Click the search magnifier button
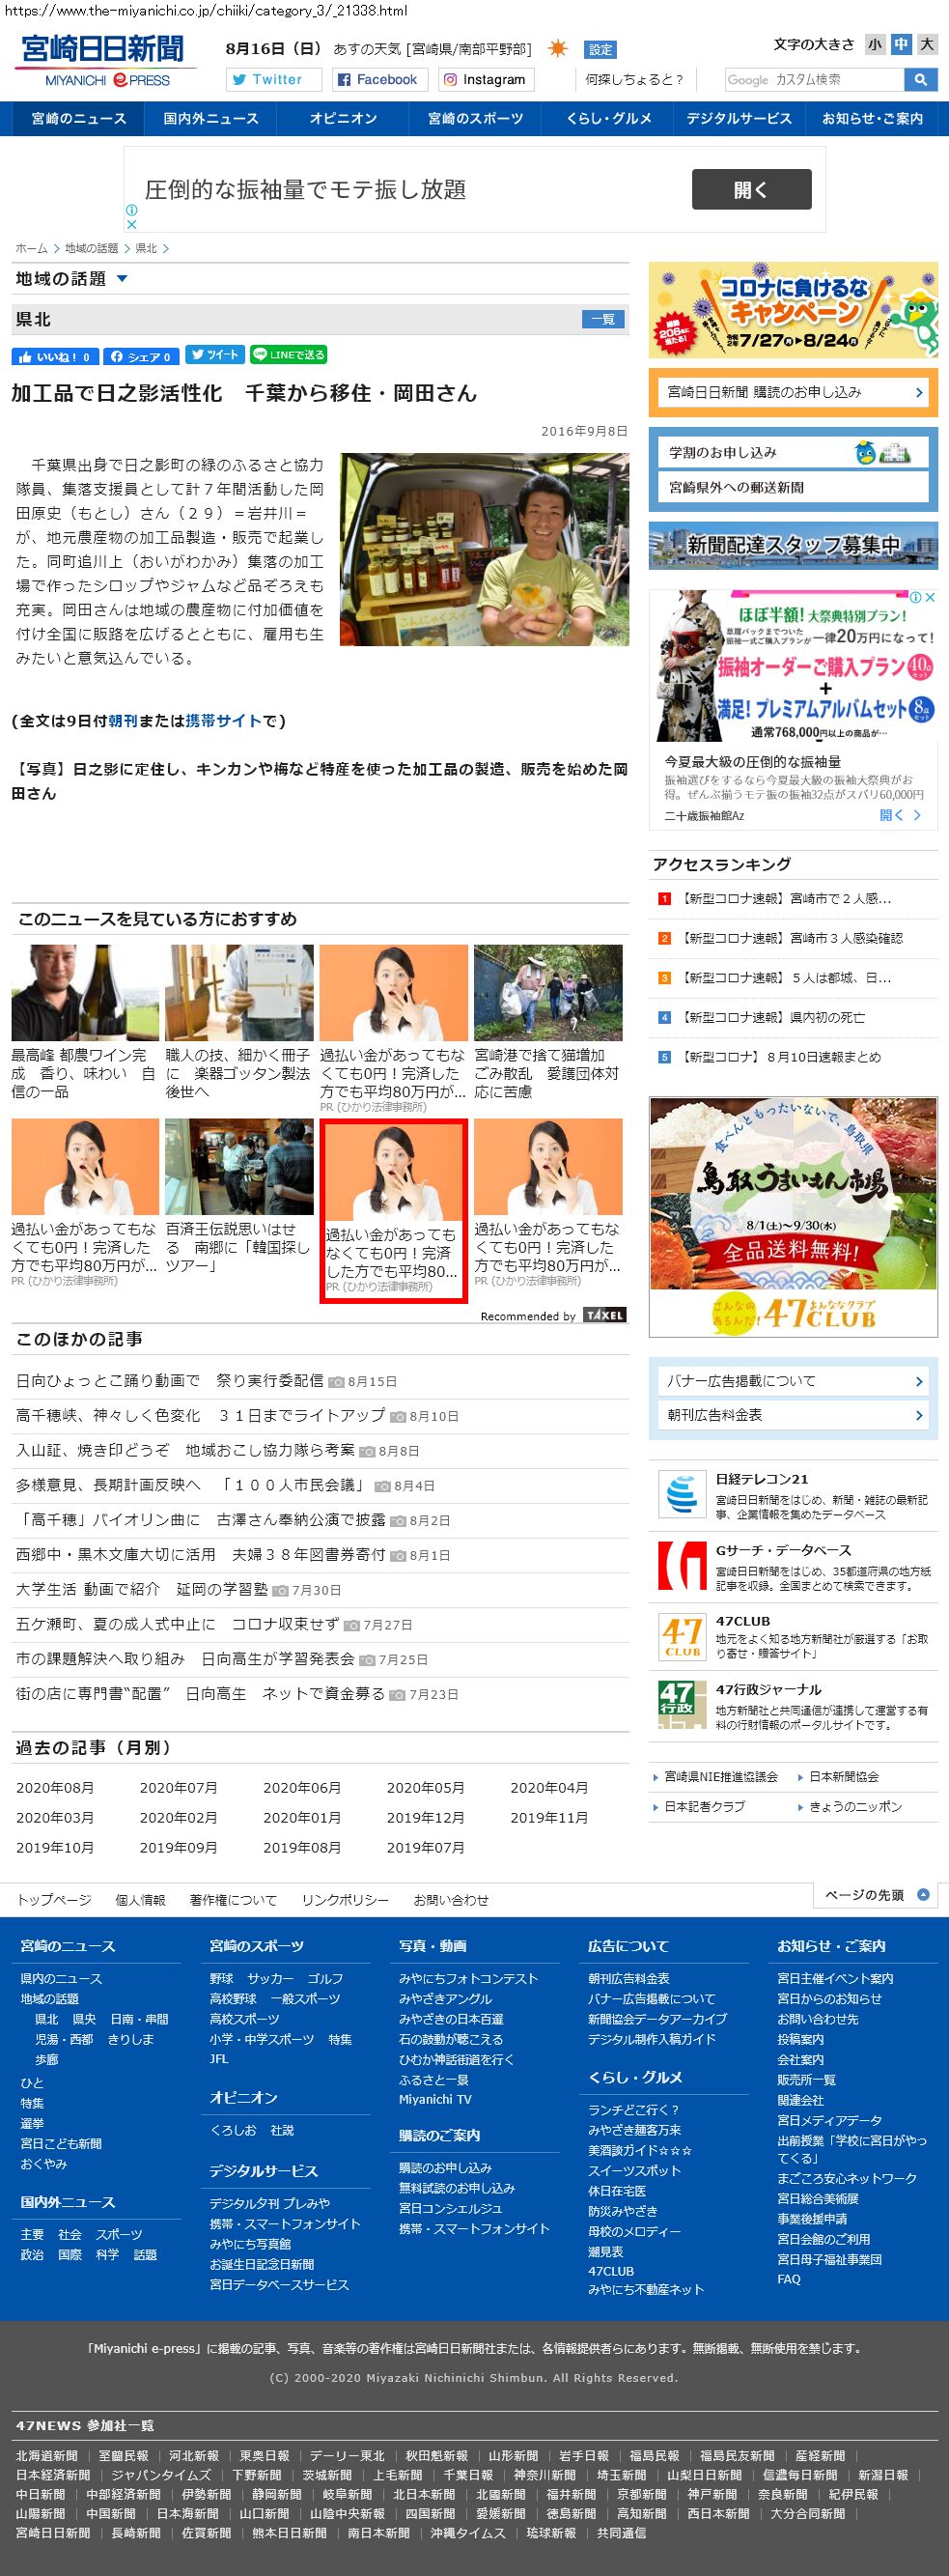The image size is (949, 2576). tap(919, 80)
